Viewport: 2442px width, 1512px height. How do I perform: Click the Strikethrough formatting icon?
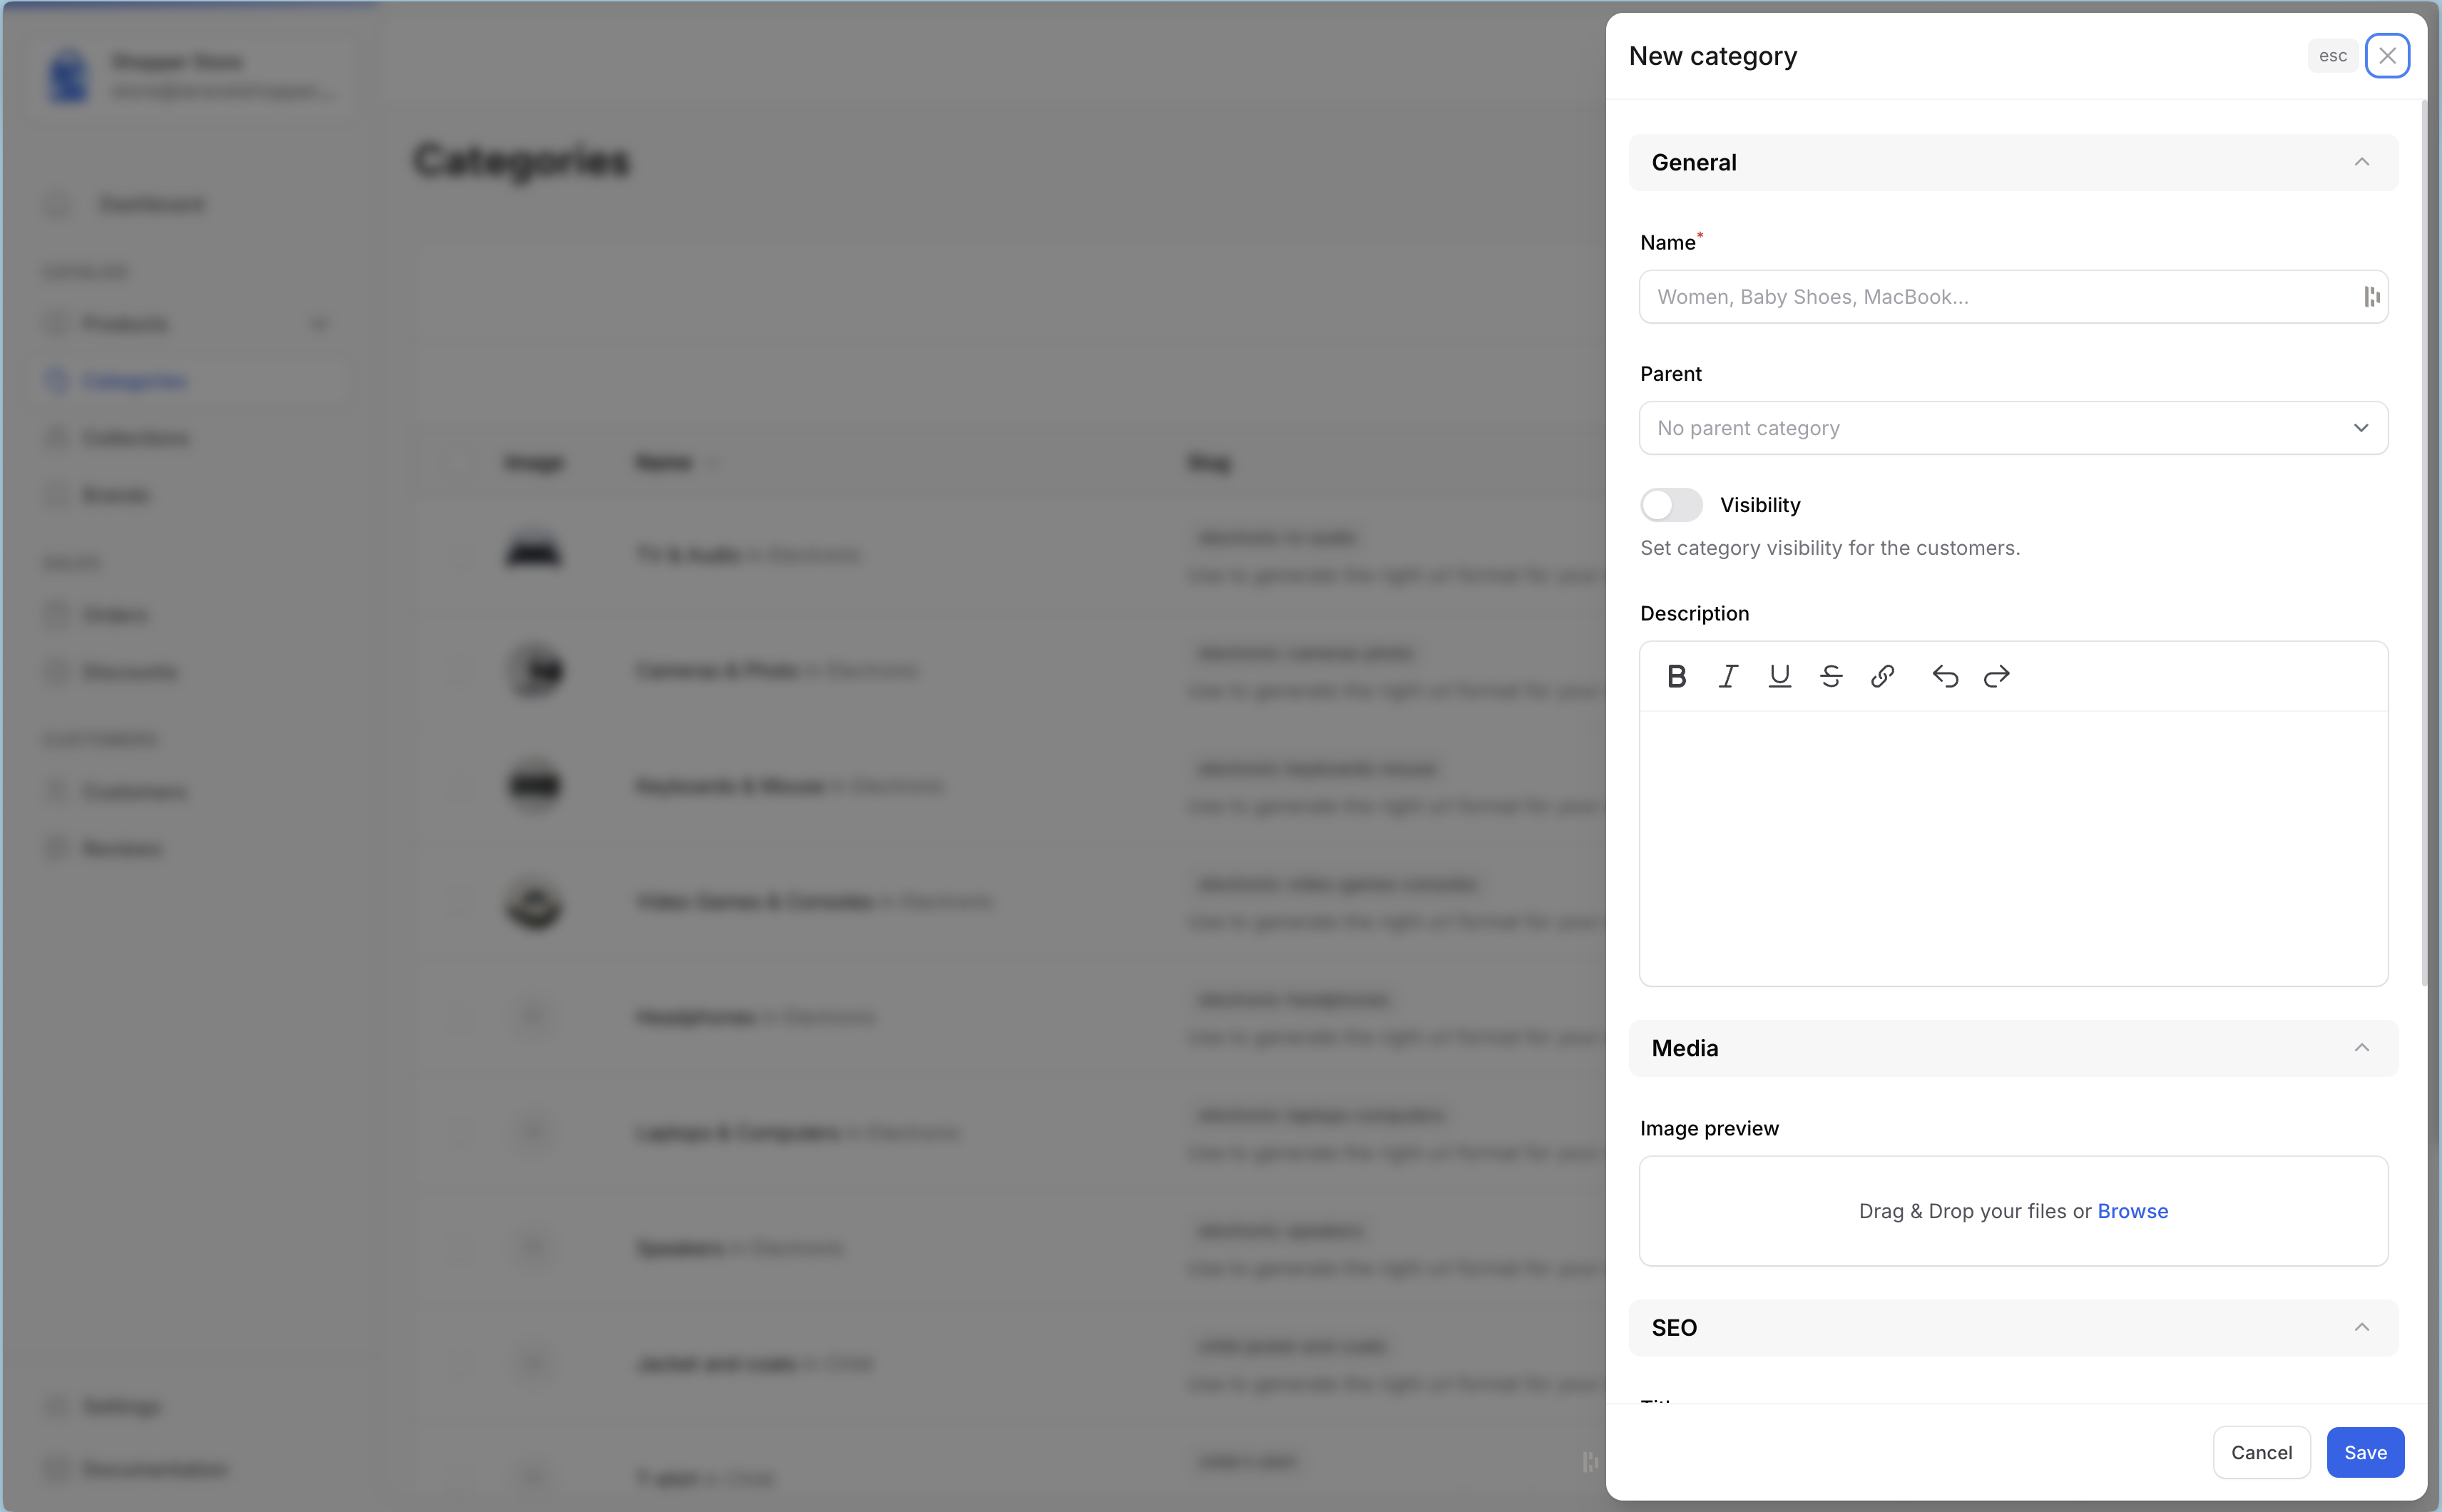pyautogui.click(x=1830, y=675)
